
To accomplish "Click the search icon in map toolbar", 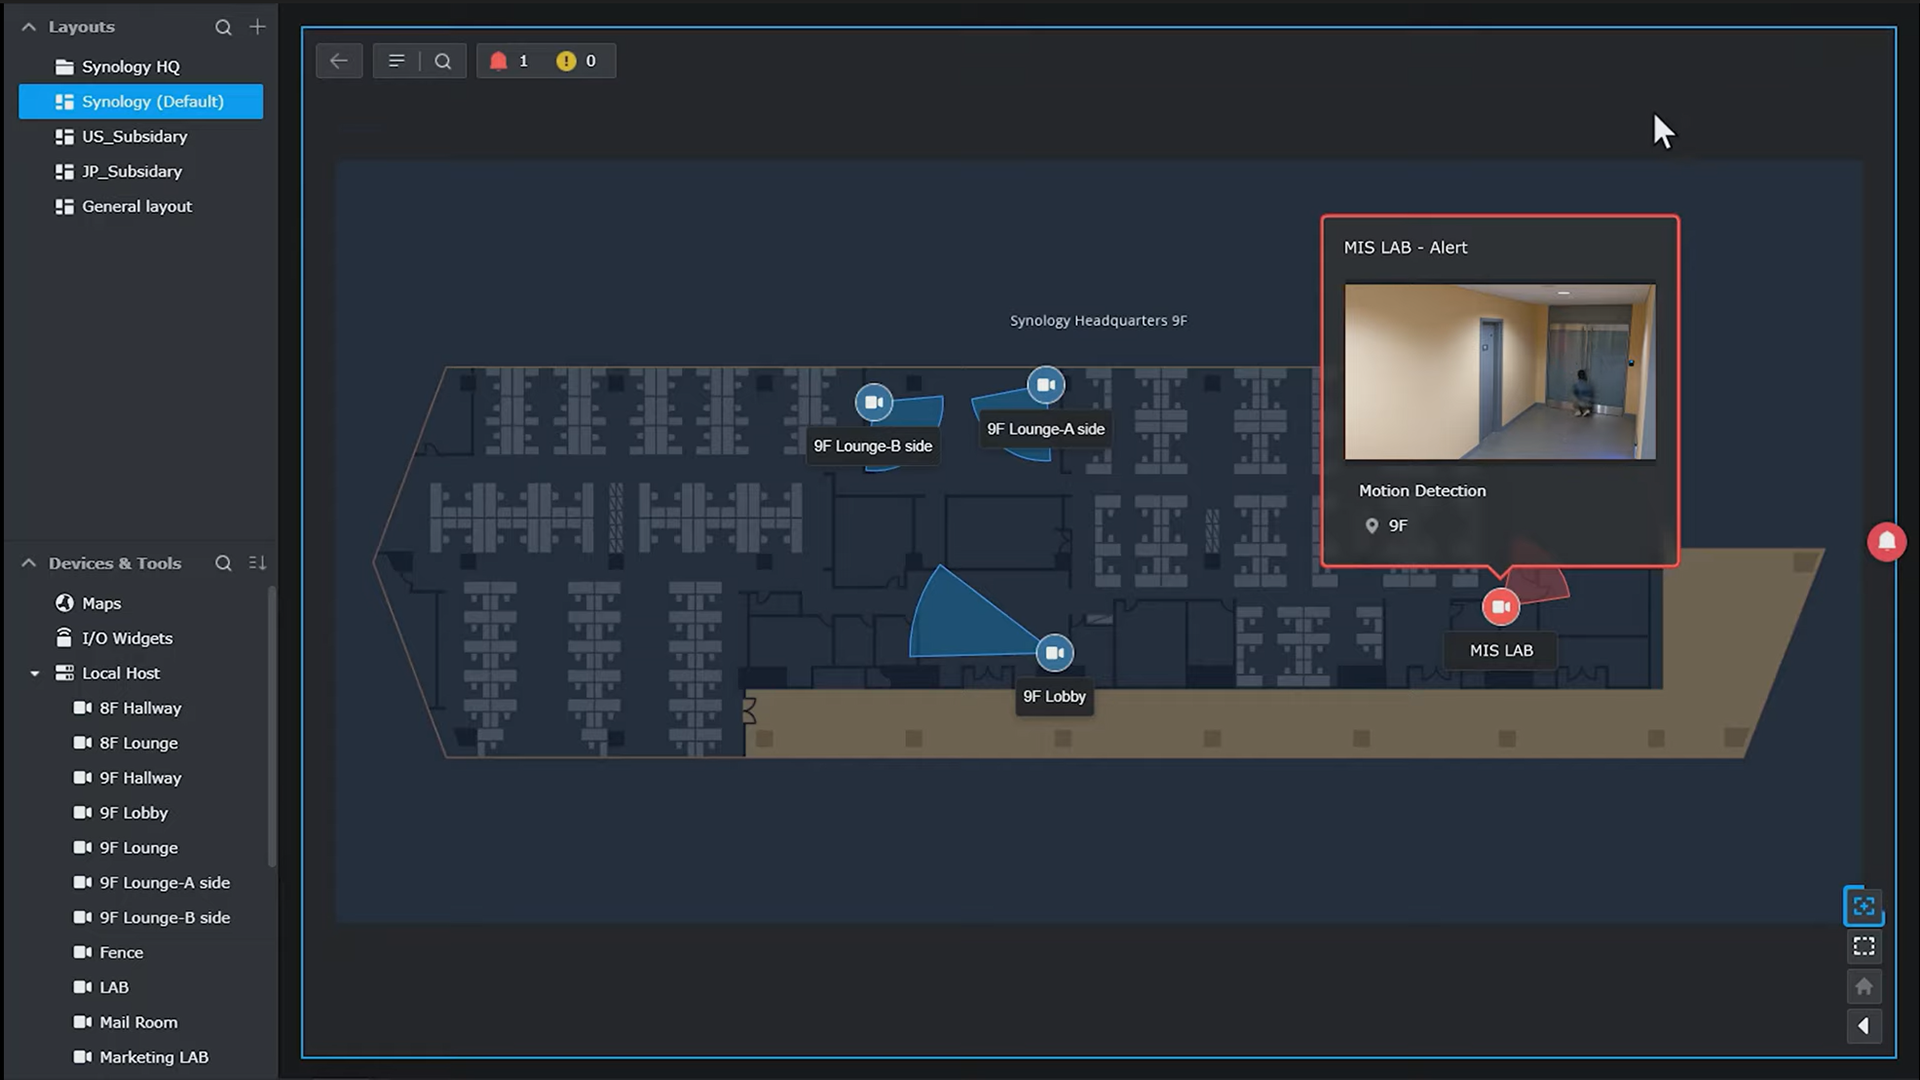I will pyautogui.click(x=443, y=61).
